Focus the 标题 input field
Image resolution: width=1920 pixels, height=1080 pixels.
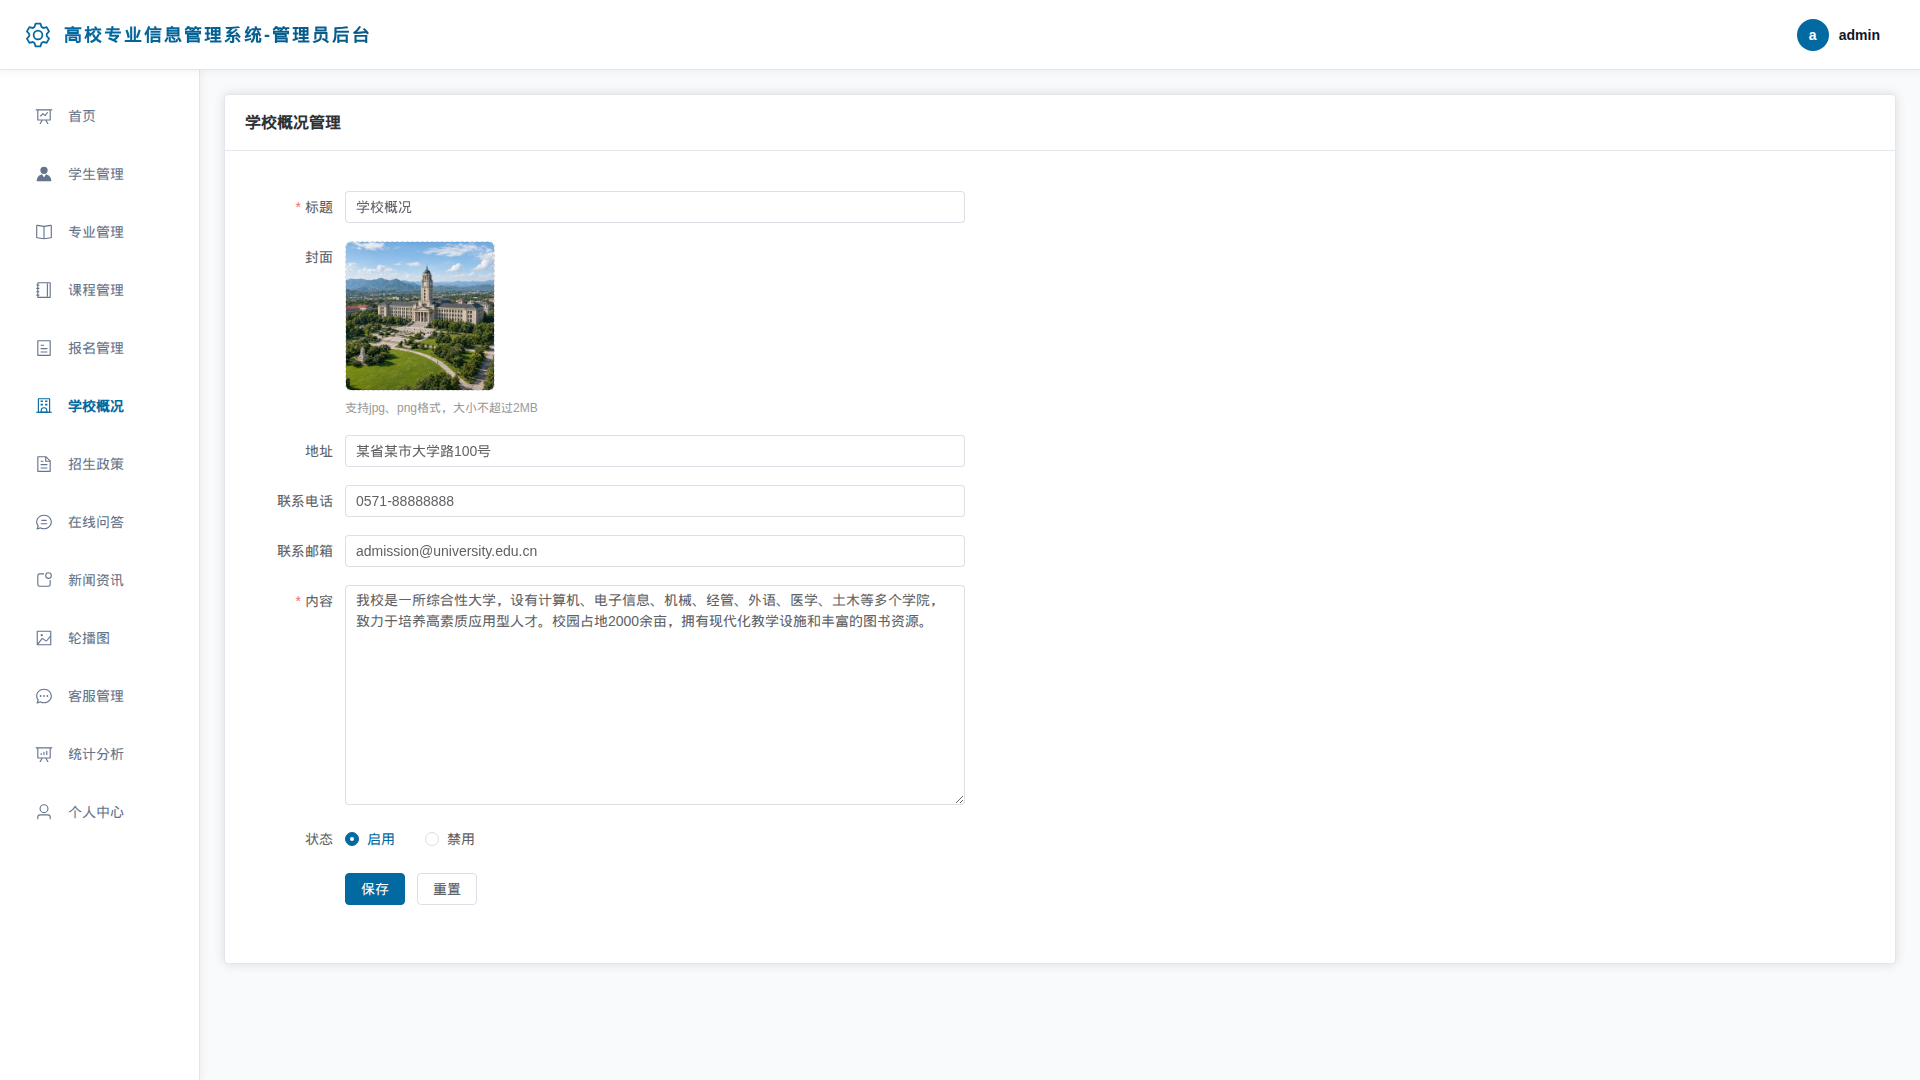[x=655, y=207]
